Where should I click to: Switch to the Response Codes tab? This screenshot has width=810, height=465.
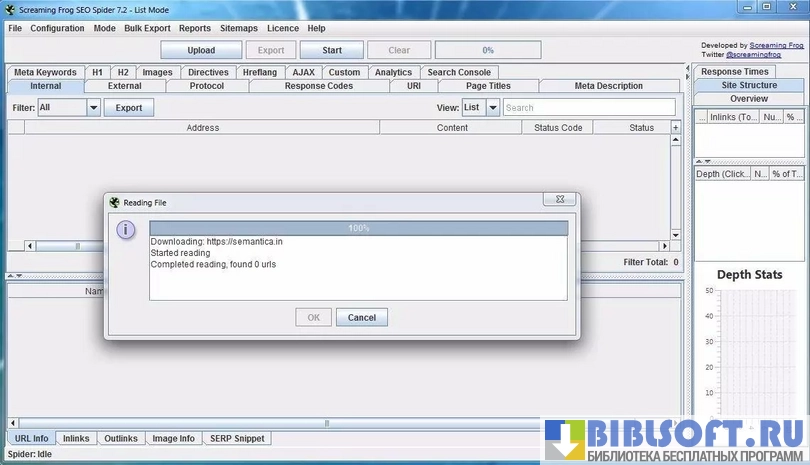tap(318, 86)
